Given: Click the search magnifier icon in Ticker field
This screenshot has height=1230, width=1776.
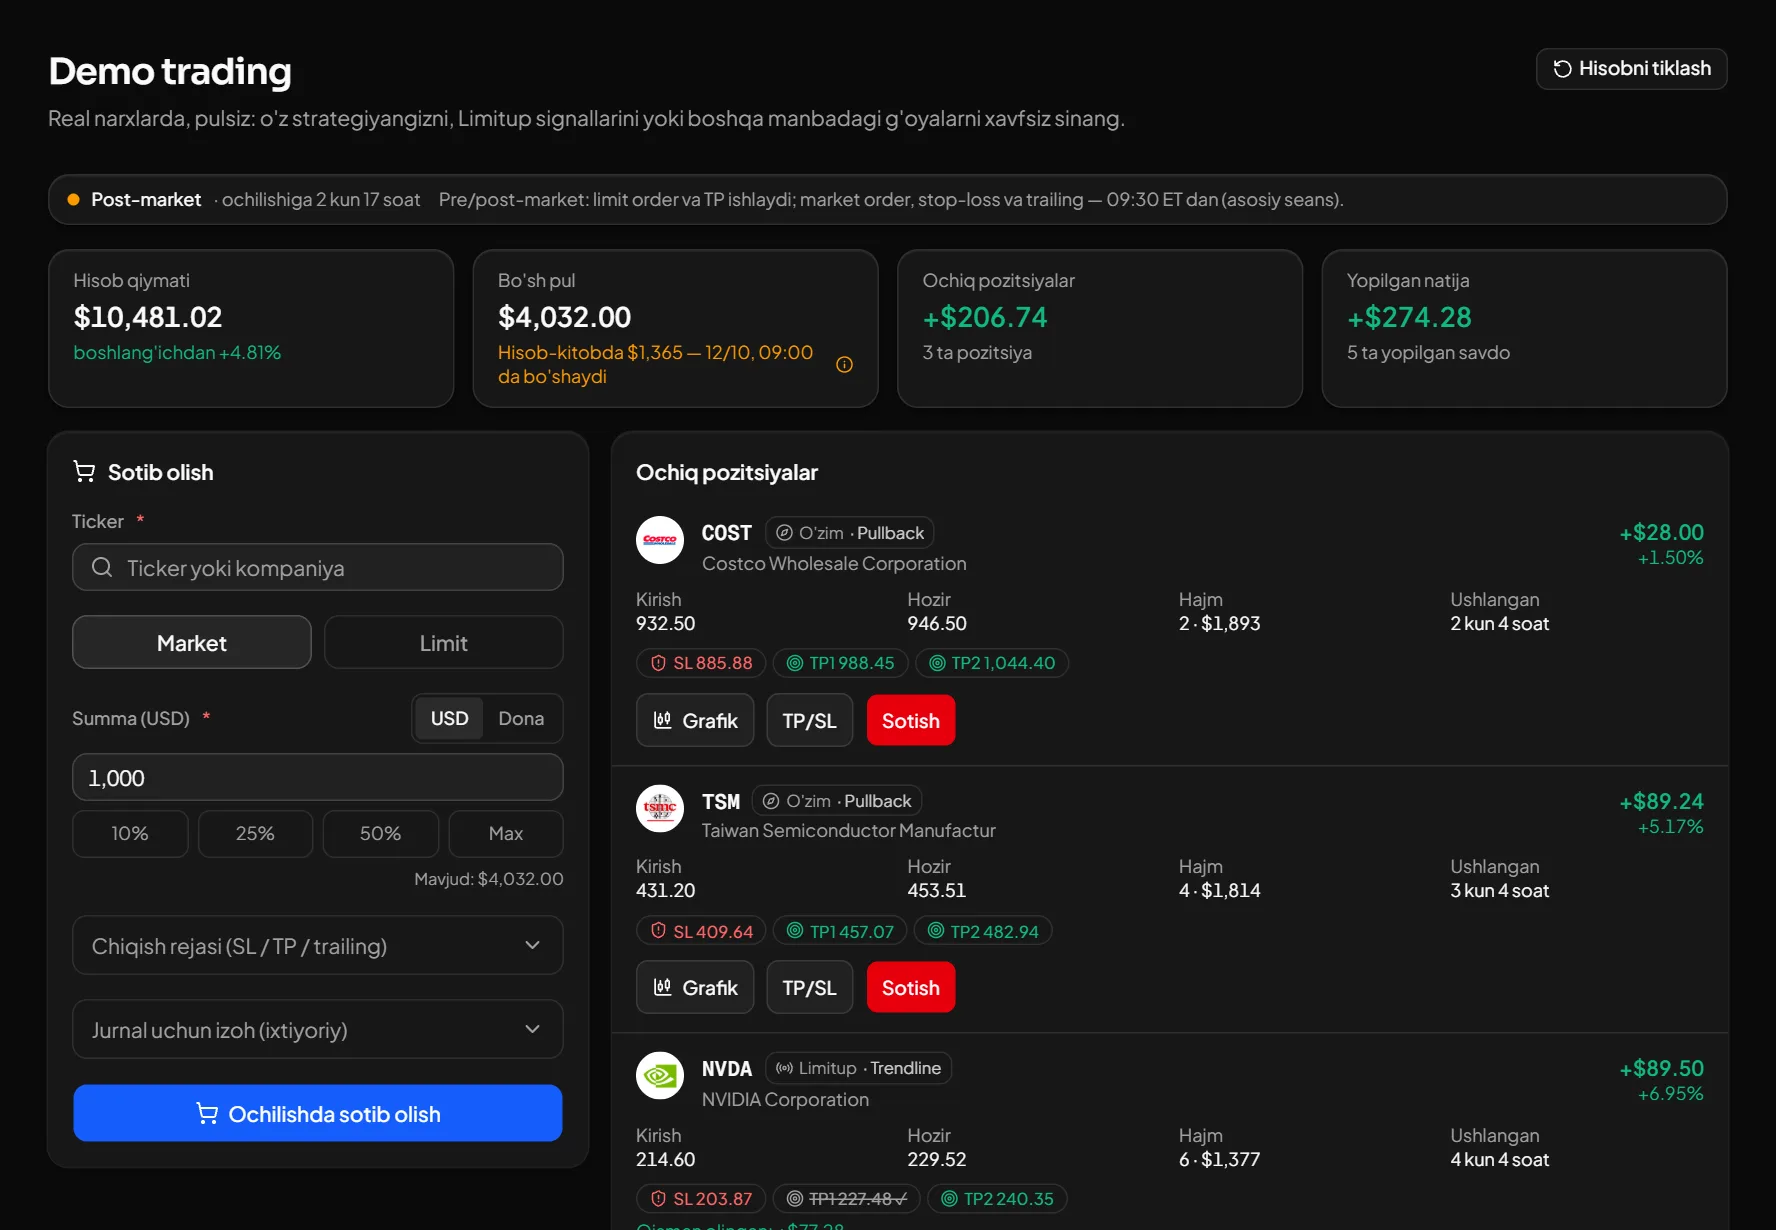Looking at the screenshot, I should point(102,568).
